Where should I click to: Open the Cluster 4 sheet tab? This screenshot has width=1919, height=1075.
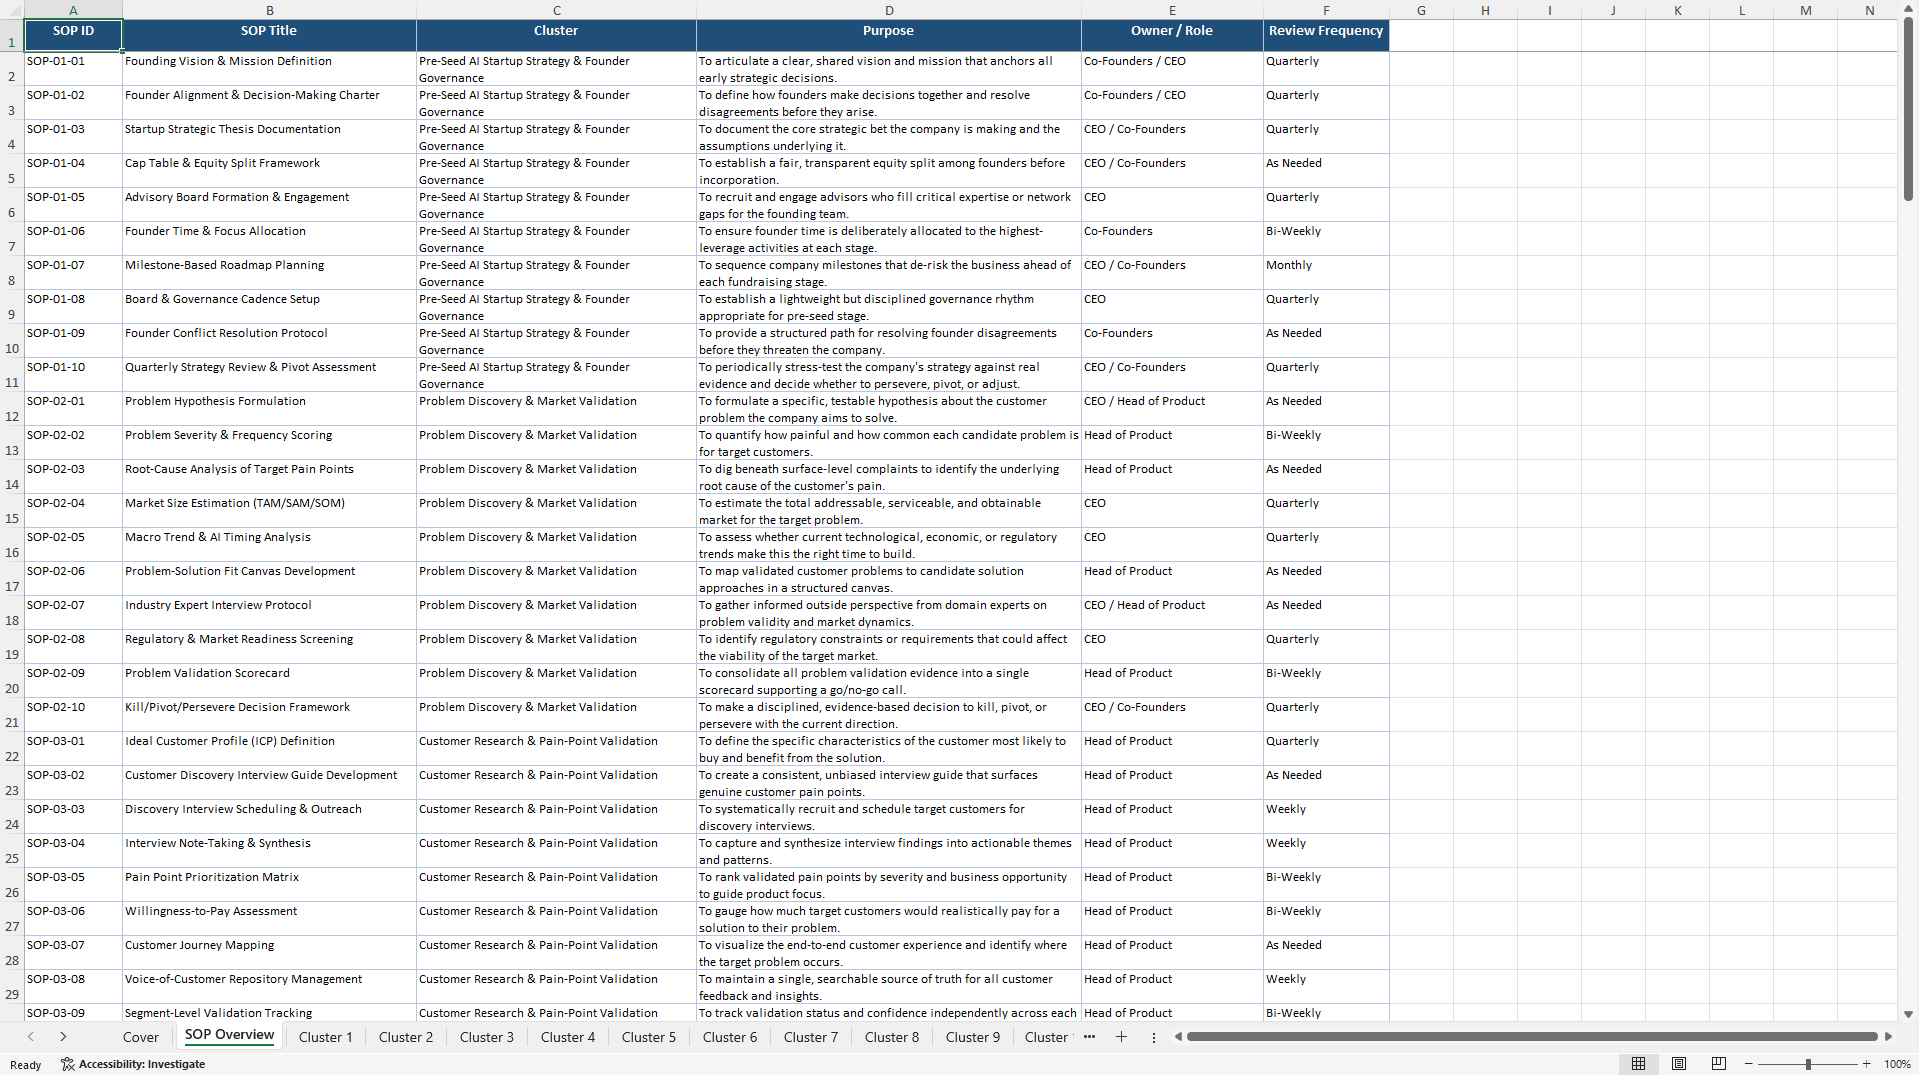(568, 1037)
